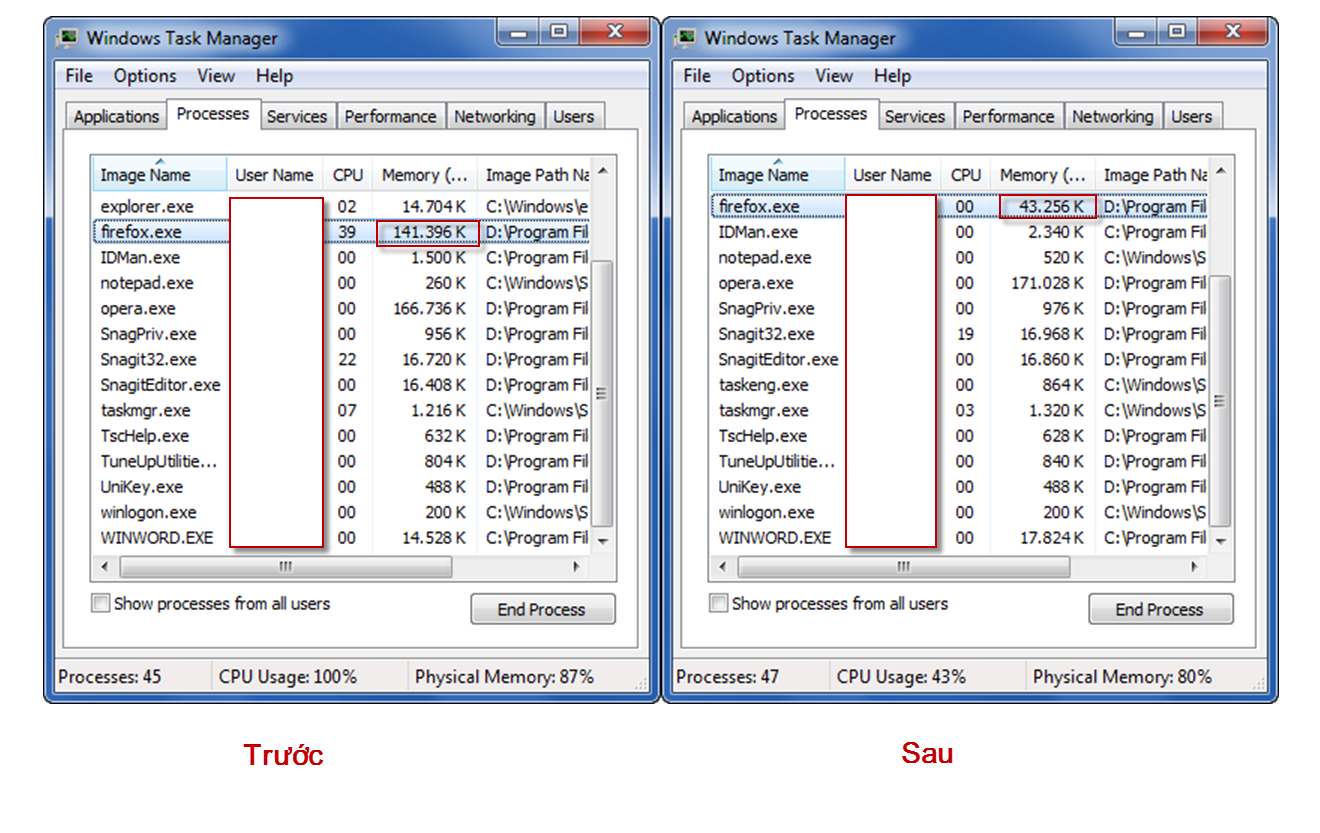Click Physical Memory: 80% in right status bar
Image resolution: width=1320 pixels, height=833 pixels.
[1122, 677]
